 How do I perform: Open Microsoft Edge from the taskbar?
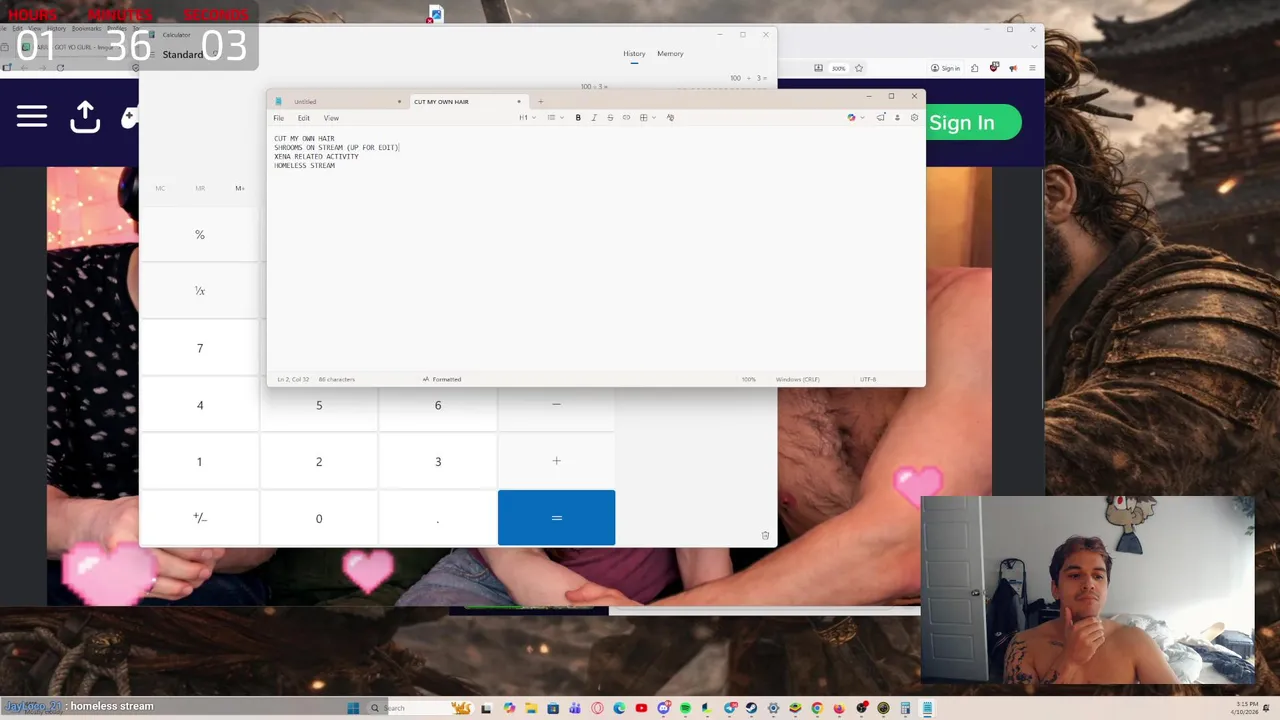[x=619, y=708]
